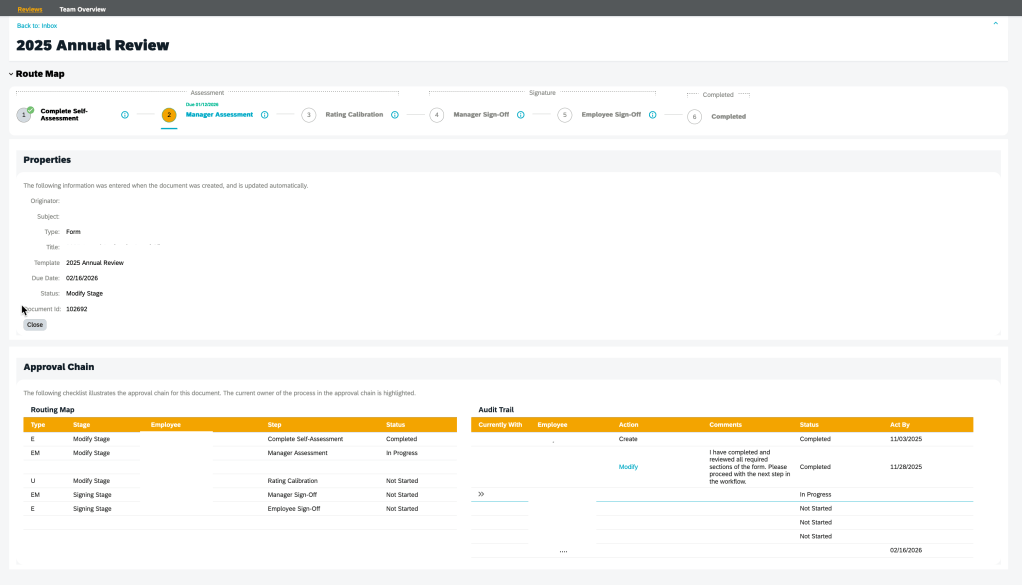Click info icon beside Manager Assessment step
This screenshot has height=585, width=1022.
(x=265, y=115)
